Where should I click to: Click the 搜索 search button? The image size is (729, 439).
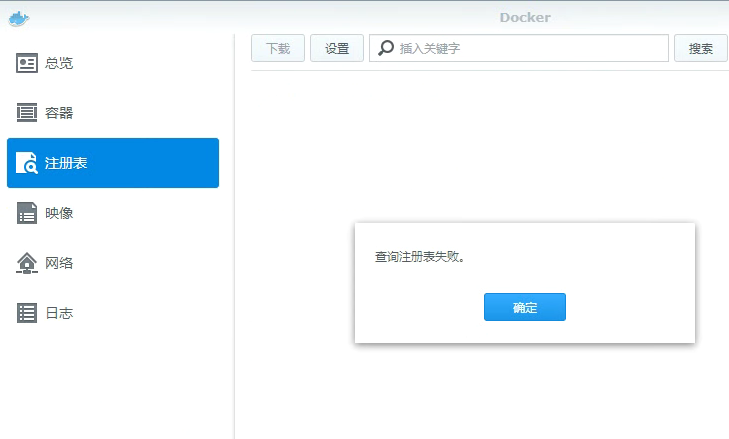701,48
